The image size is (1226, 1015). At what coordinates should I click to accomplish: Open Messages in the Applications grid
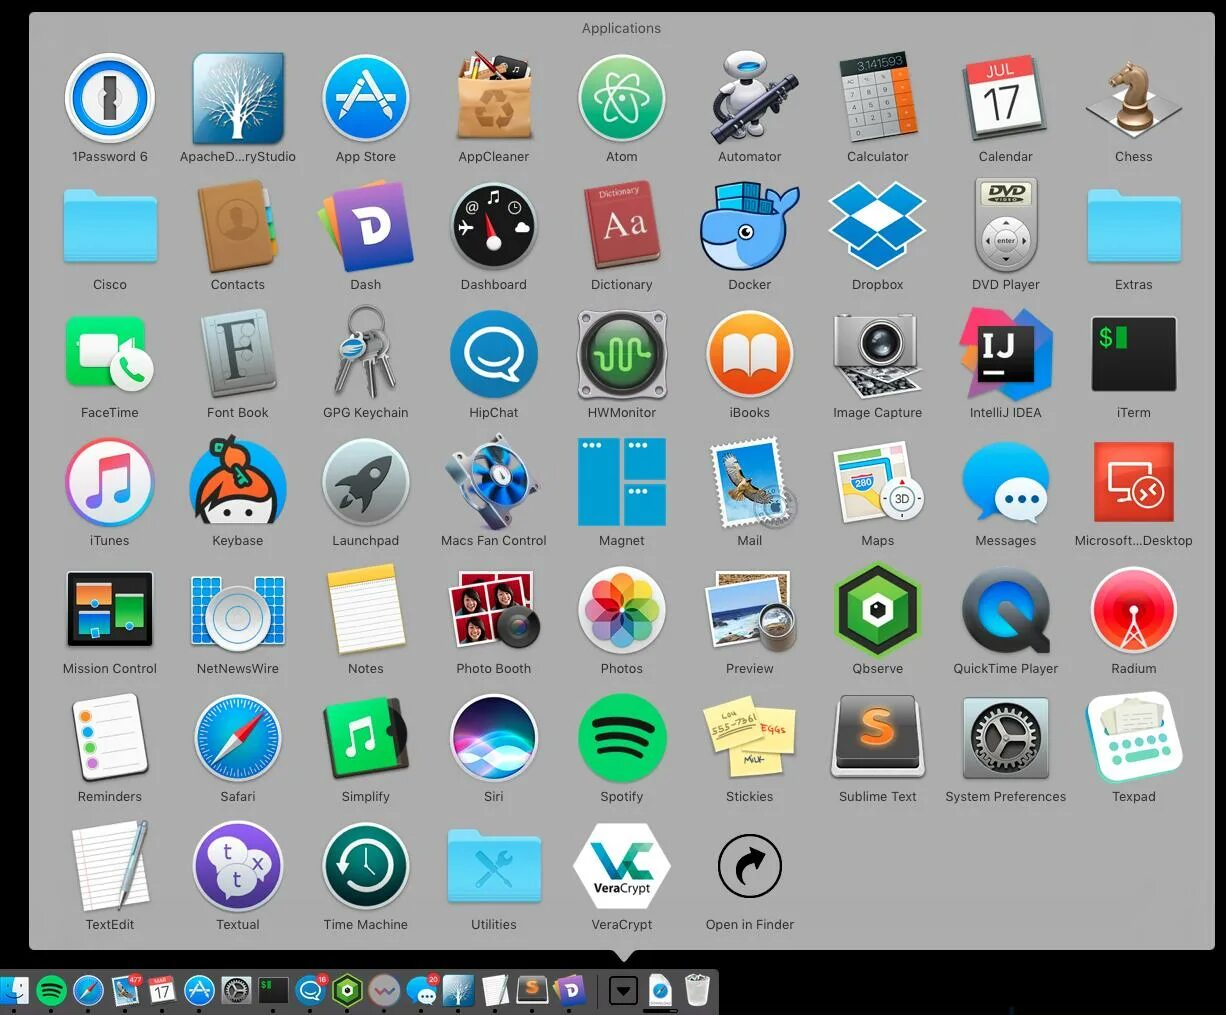click(x=1006, y=483)
